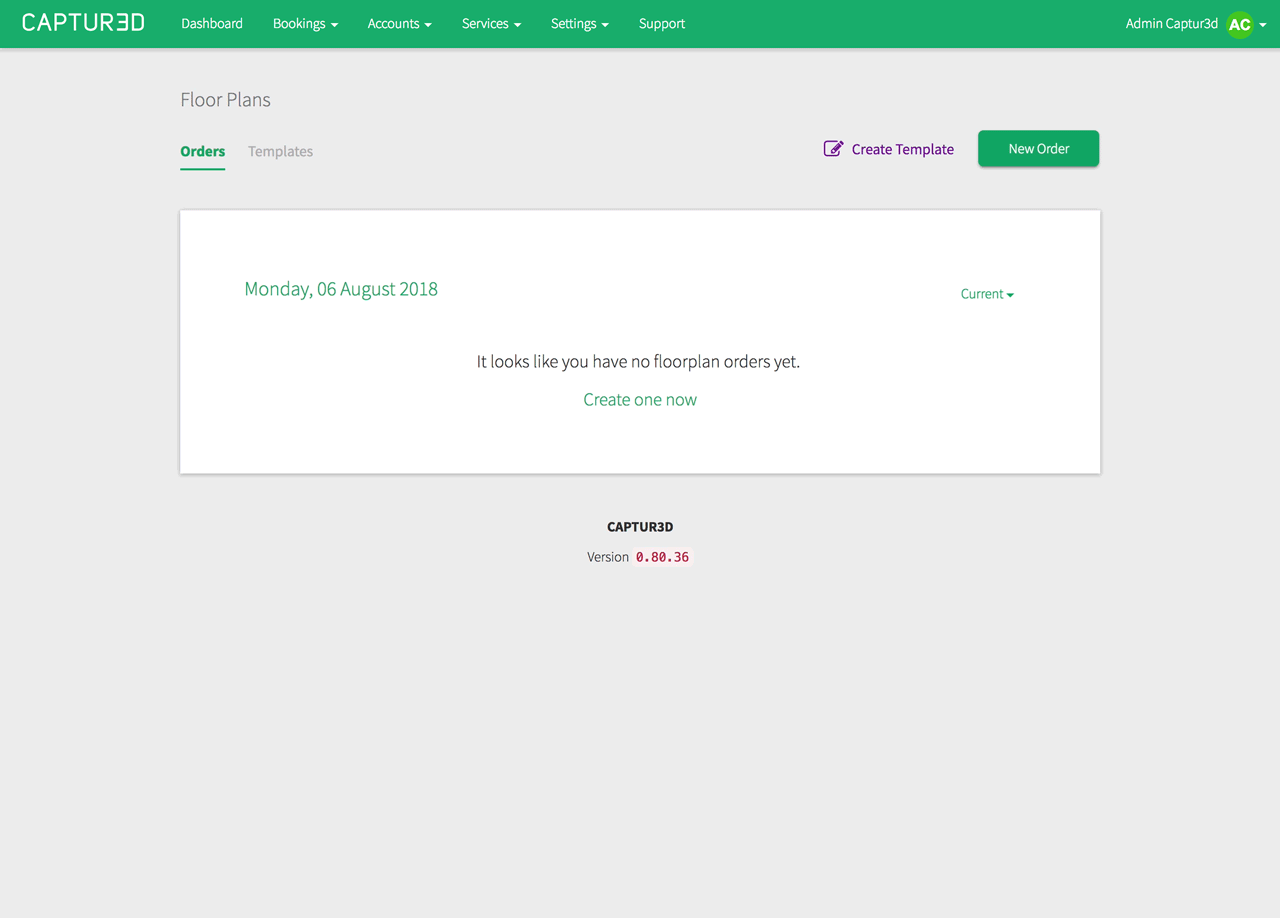Screen dimensions: 1280x918
Task: Click the CAPTUR3D footer text
Action: coord(640,527)
